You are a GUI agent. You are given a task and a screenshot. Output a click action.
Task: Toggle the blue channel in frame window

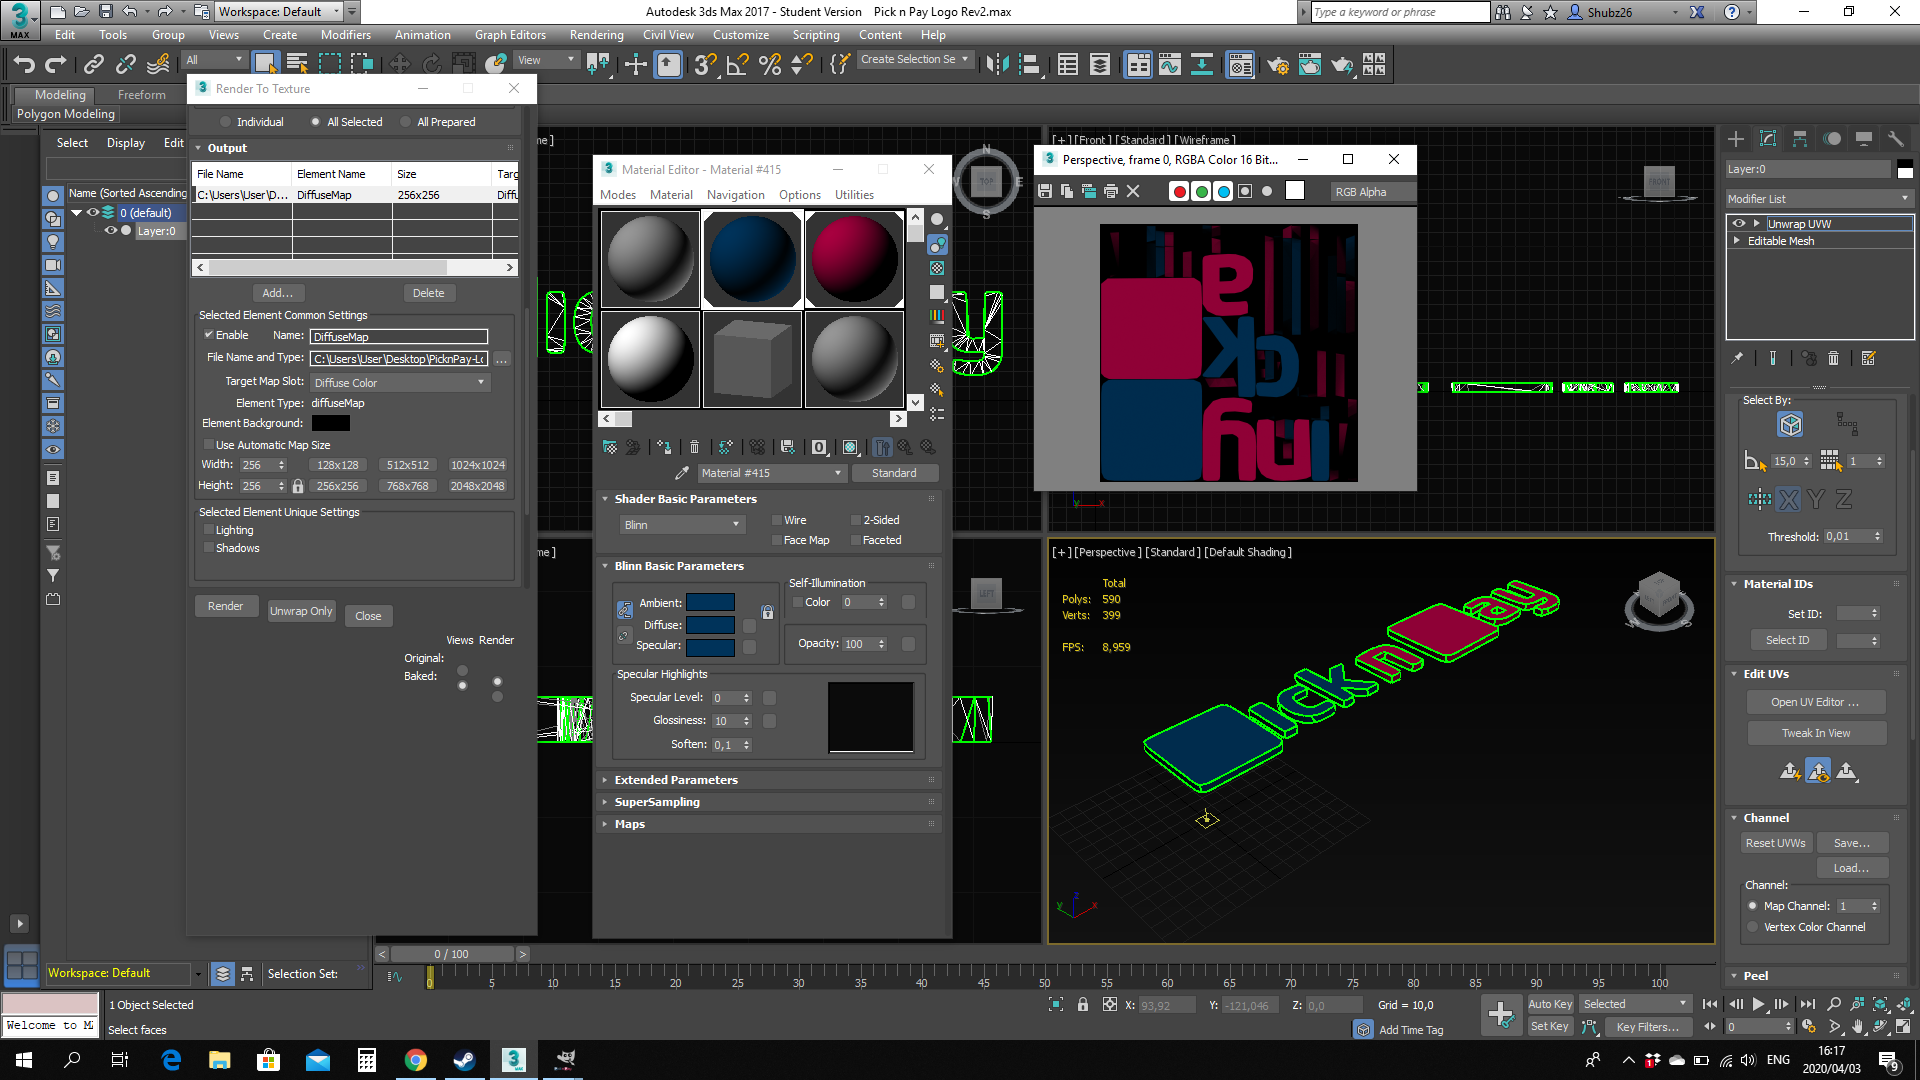click(1224, 191)
